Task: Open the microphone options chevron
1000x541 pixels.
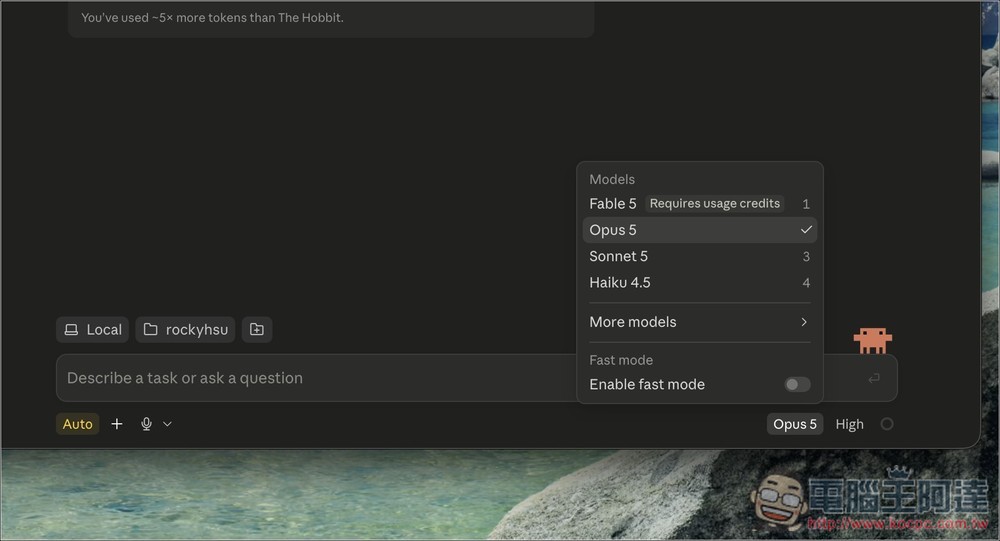Action: [x=167, y=424]
